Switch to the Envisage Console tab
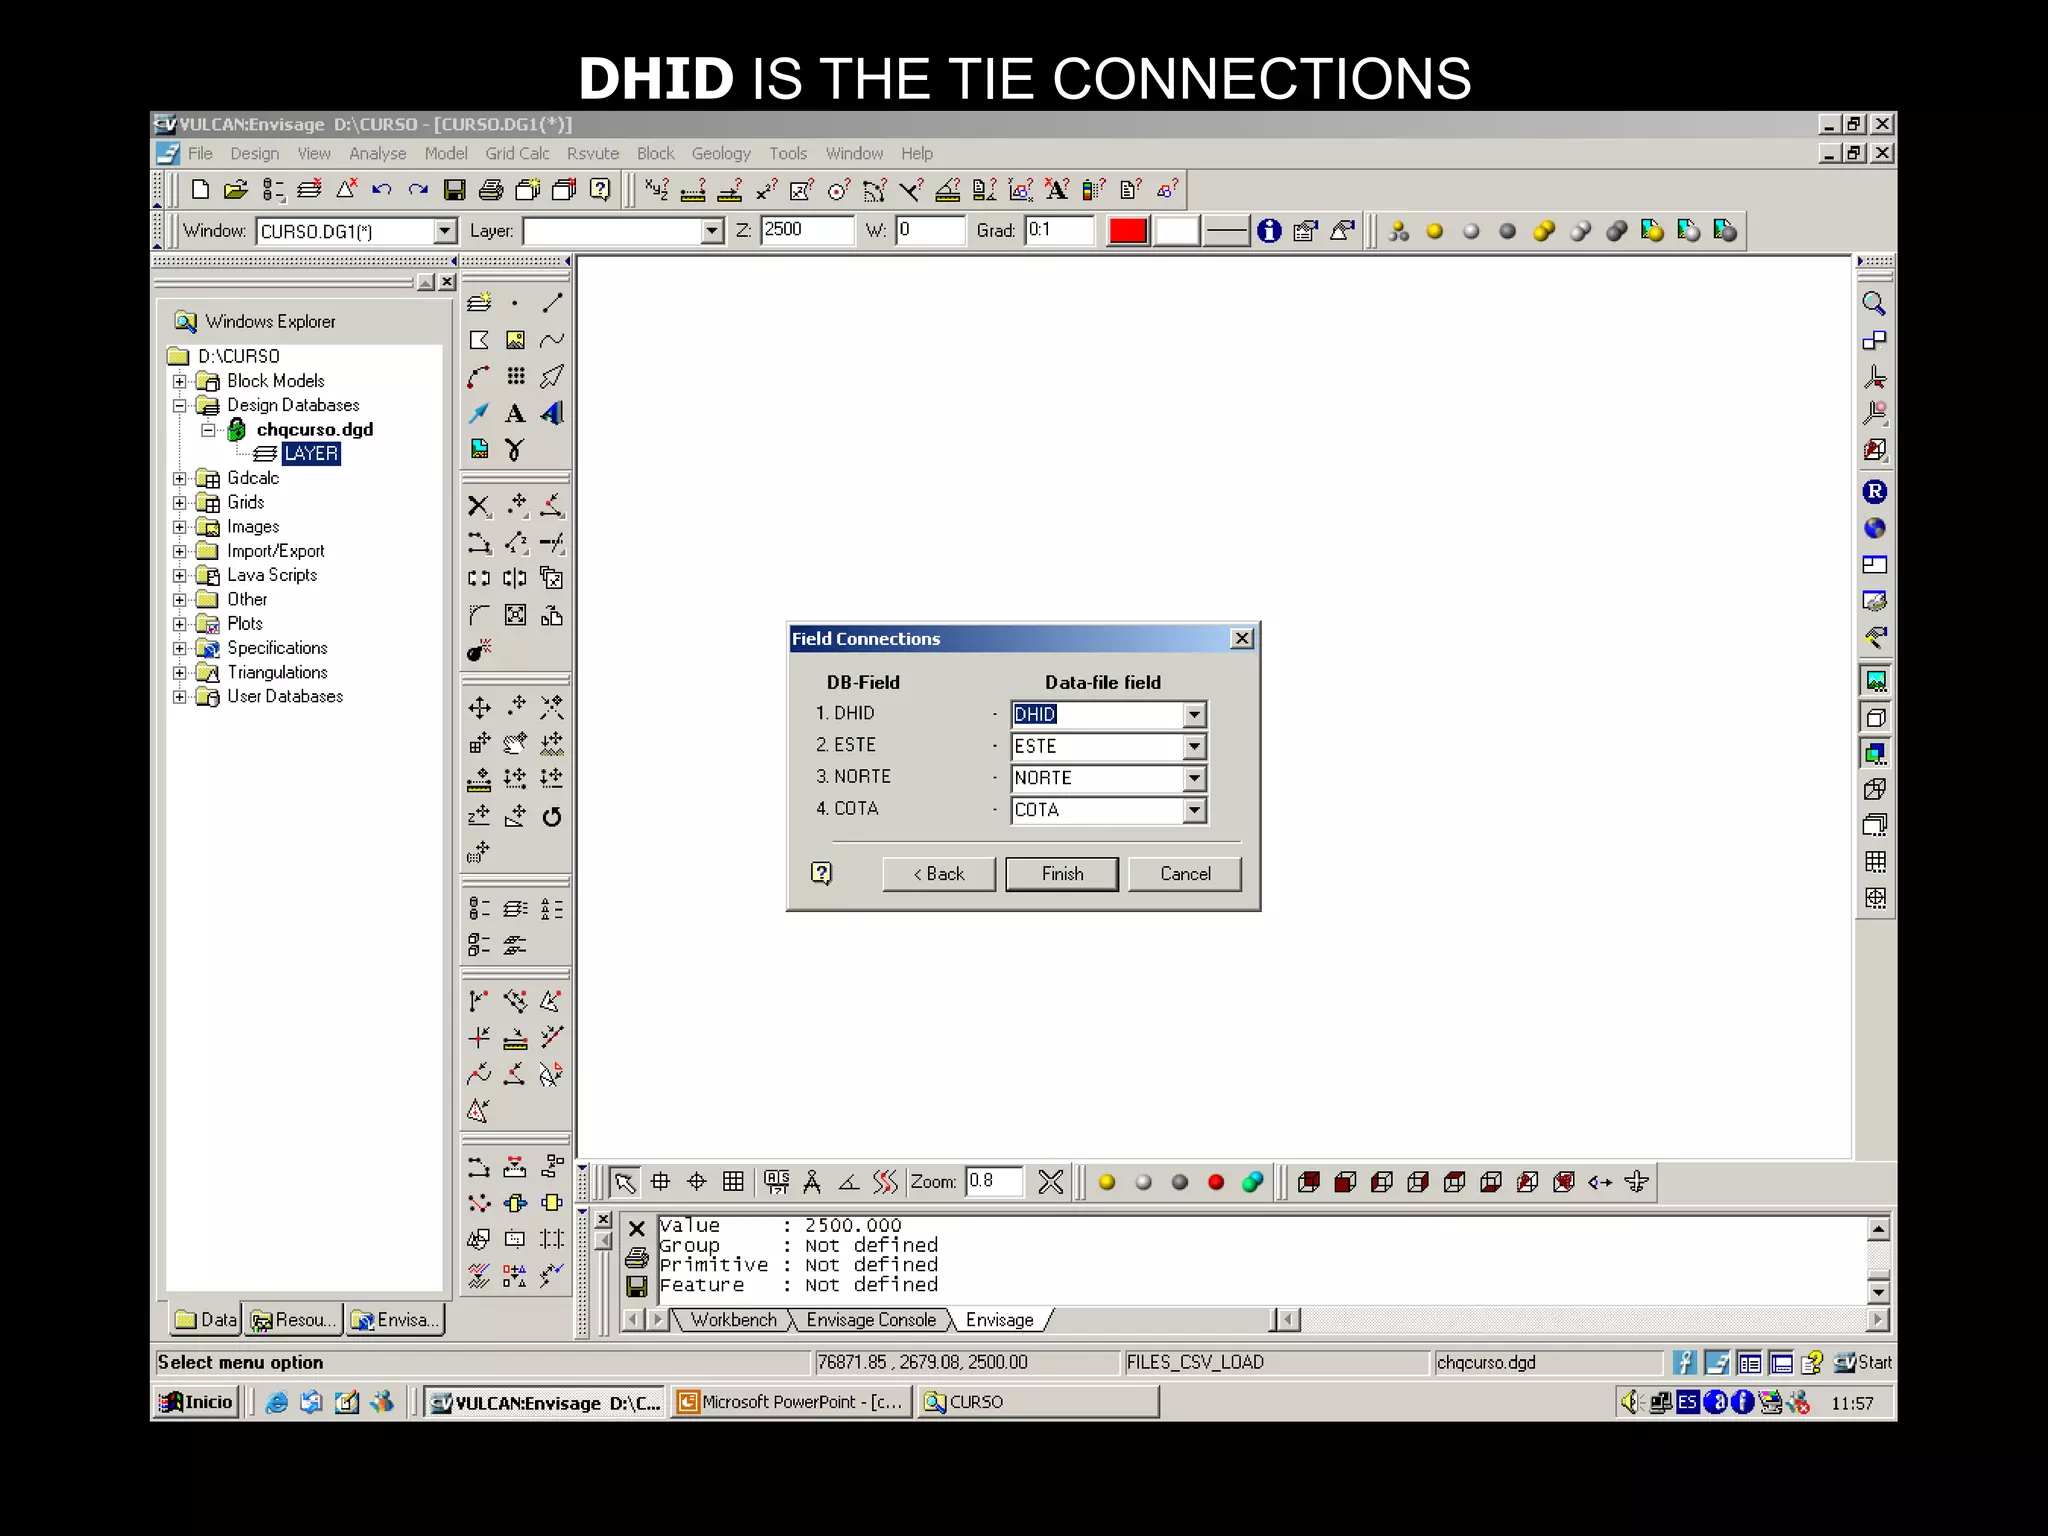This screenshot has width=2048, height=1536. tap(870, 1320)
